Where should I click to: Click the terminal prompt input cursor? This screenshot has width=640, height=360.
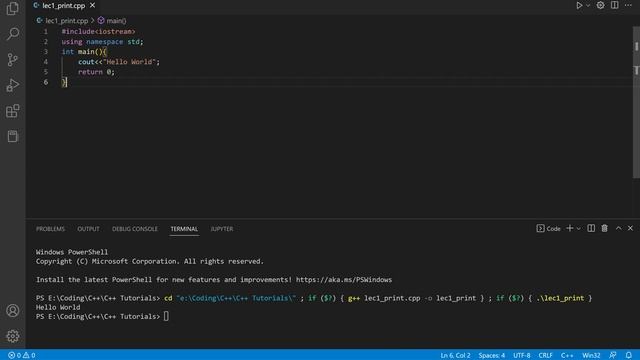(166, 316)
